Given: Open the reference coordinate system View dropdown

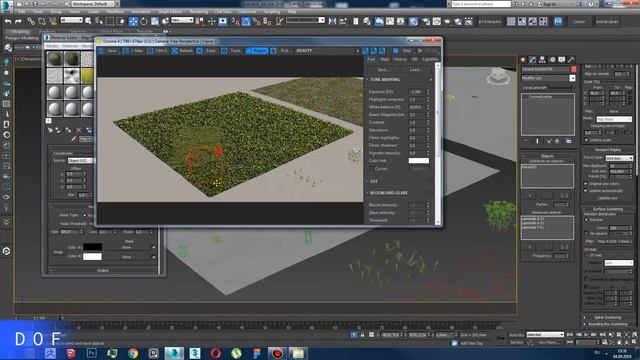Looking at the screenshot, I should click(182, 20).
